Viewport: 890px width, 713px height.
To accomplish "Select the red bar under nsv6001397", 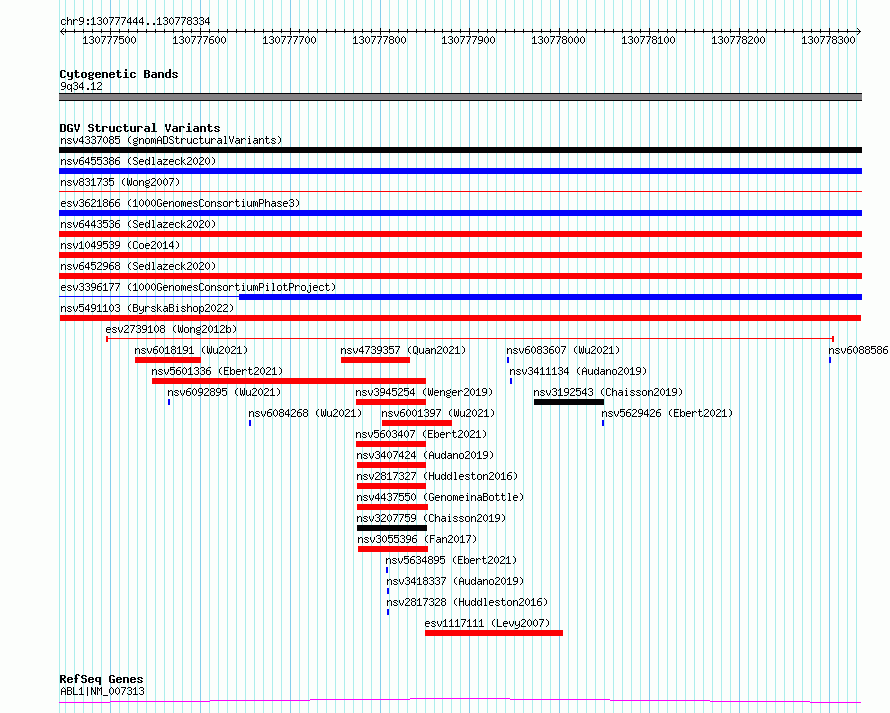I will tap(417, 423).
